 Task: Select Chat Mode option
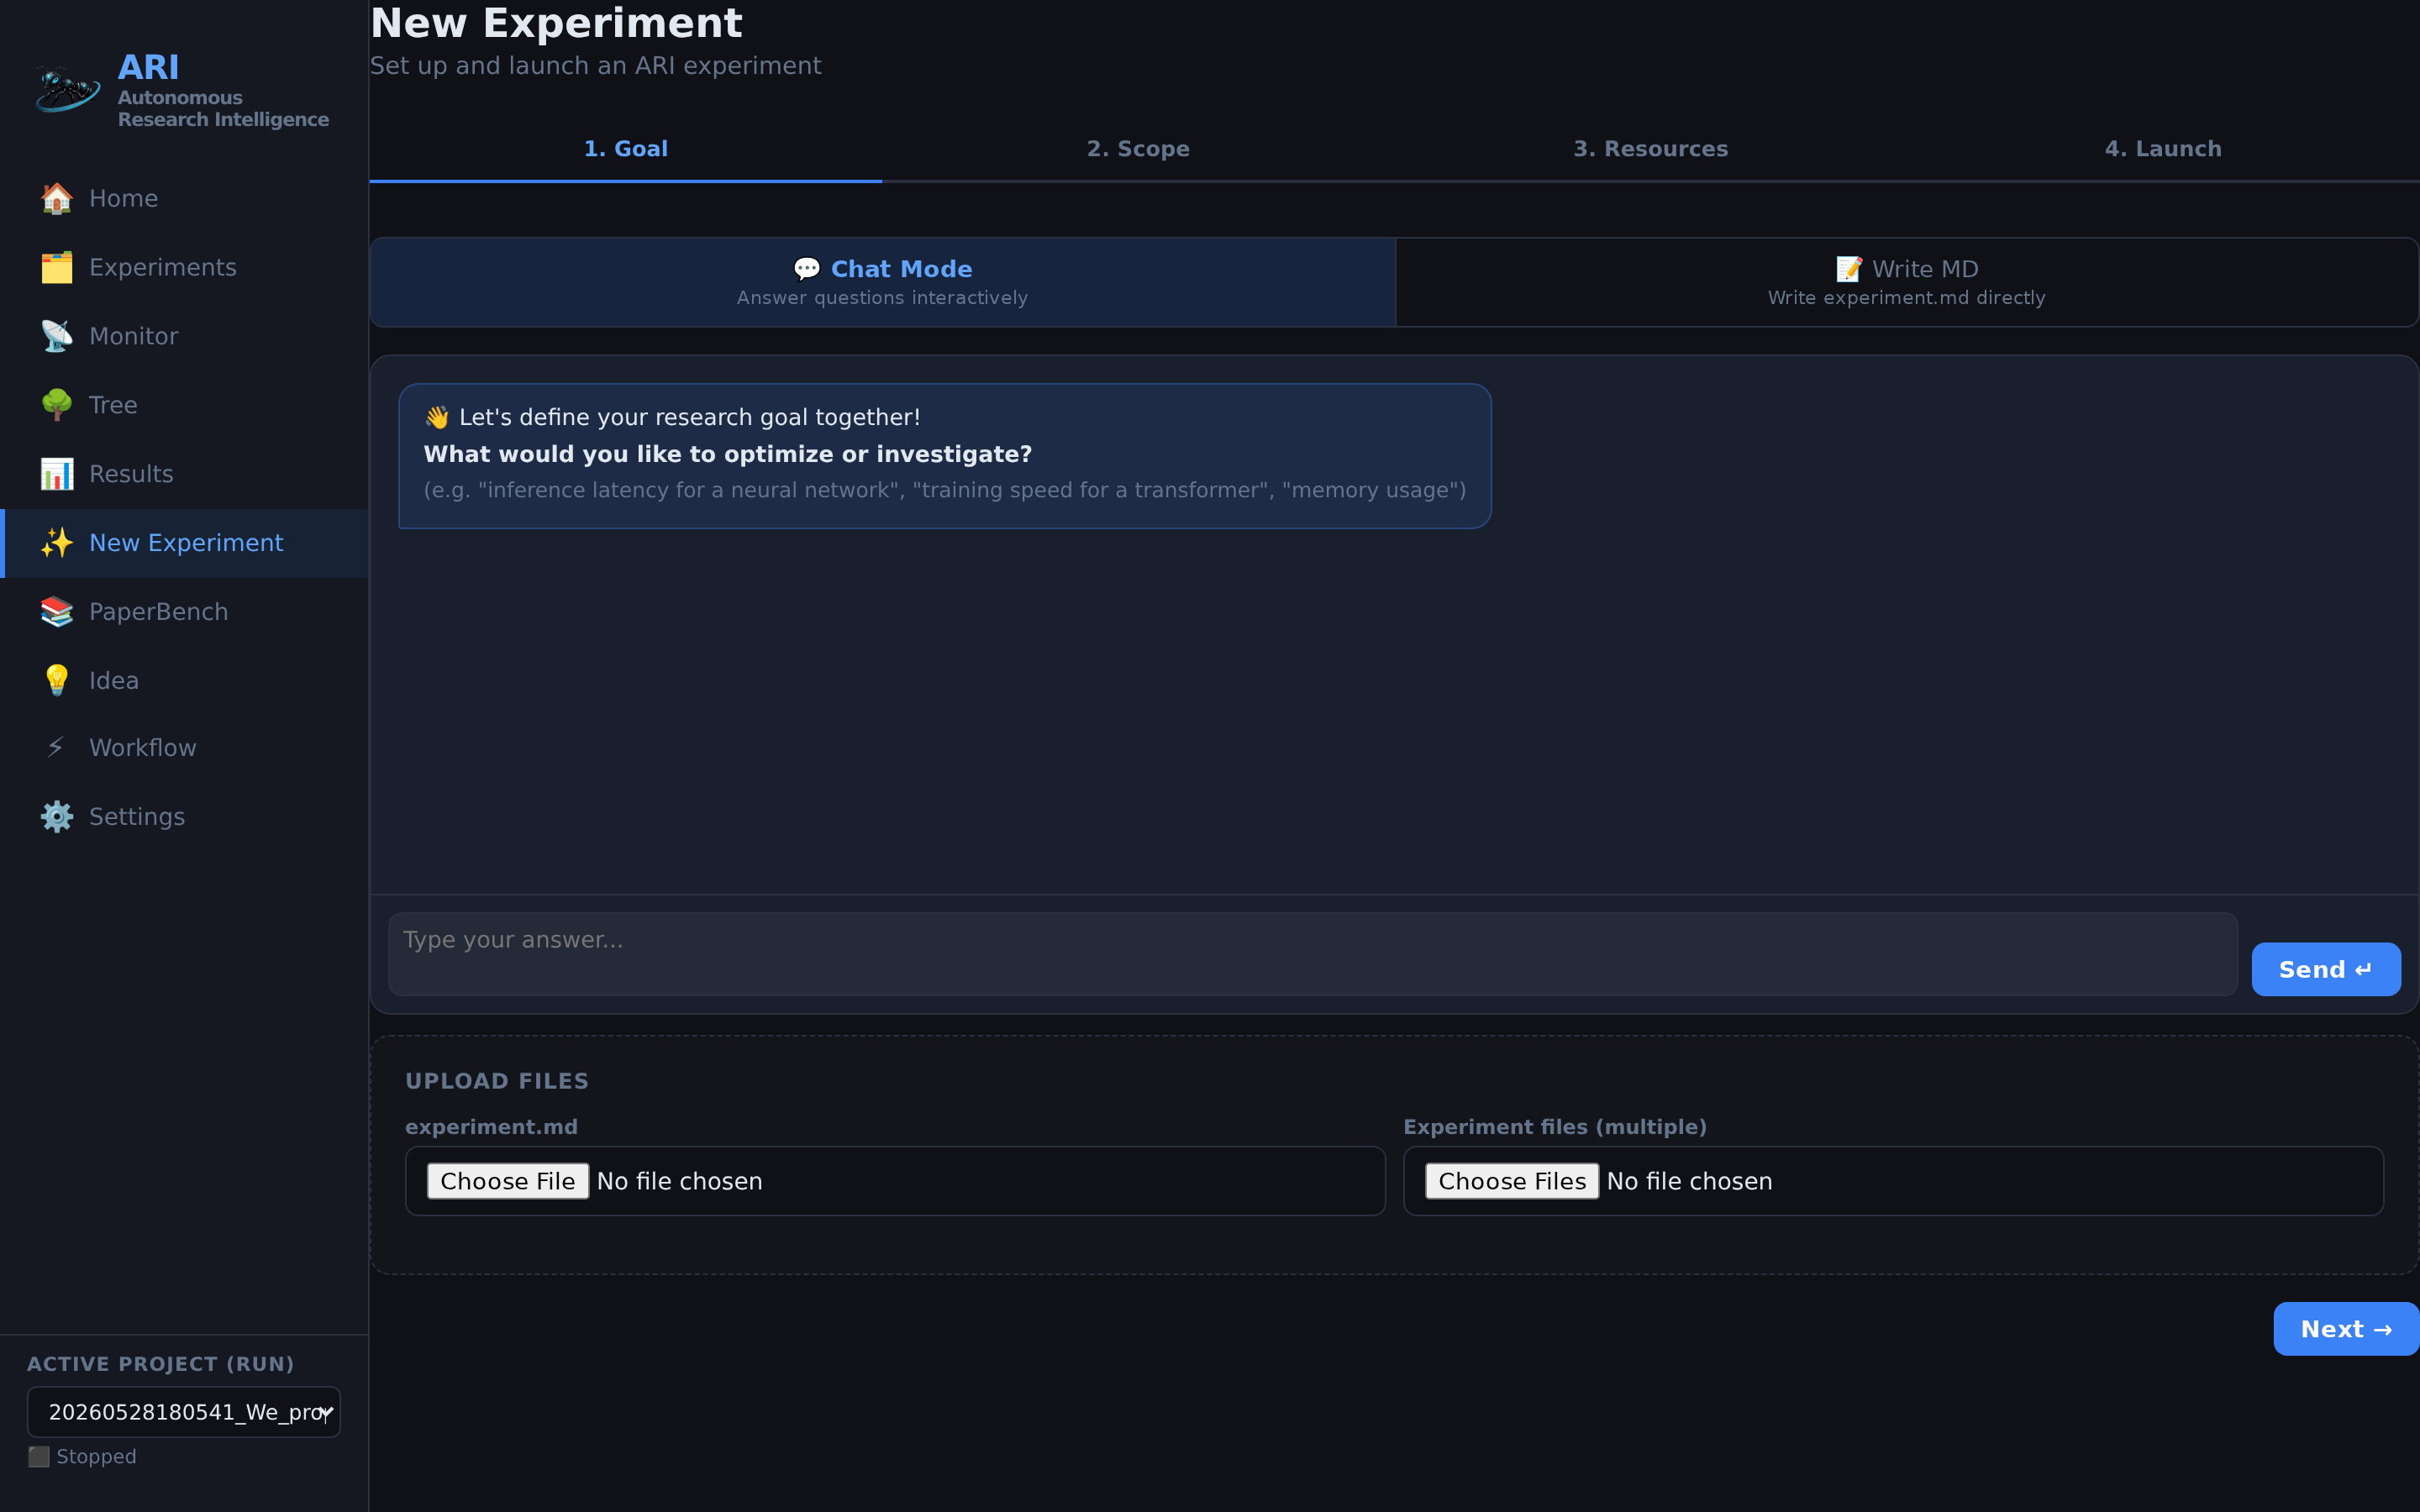[x=883, y=282]
